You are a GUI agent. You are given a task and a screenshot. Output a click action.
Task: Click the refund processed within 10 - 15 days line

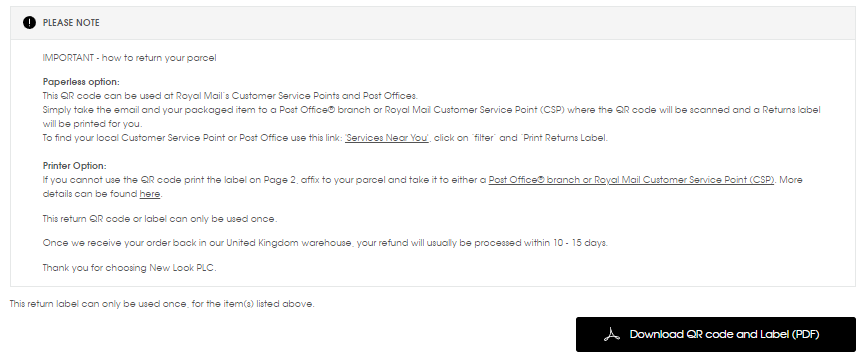click(x=325, y=242)
